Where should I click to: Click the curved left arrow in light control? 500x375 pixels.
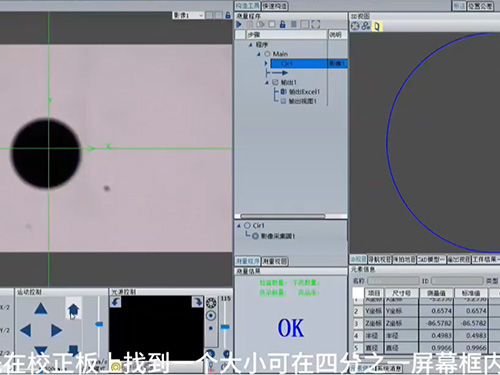tap(115, 302)
